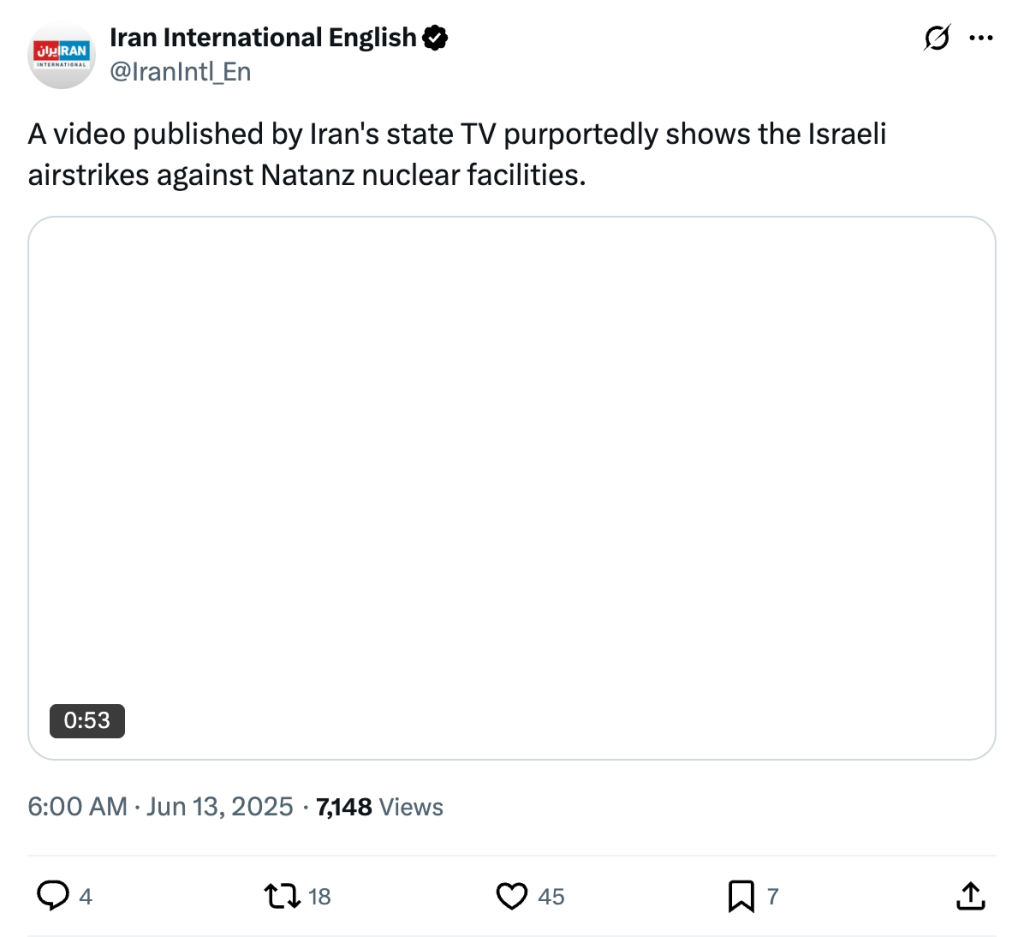Open the @IranIntl_En handle link
1024x937 pixels.
point(180,71)
